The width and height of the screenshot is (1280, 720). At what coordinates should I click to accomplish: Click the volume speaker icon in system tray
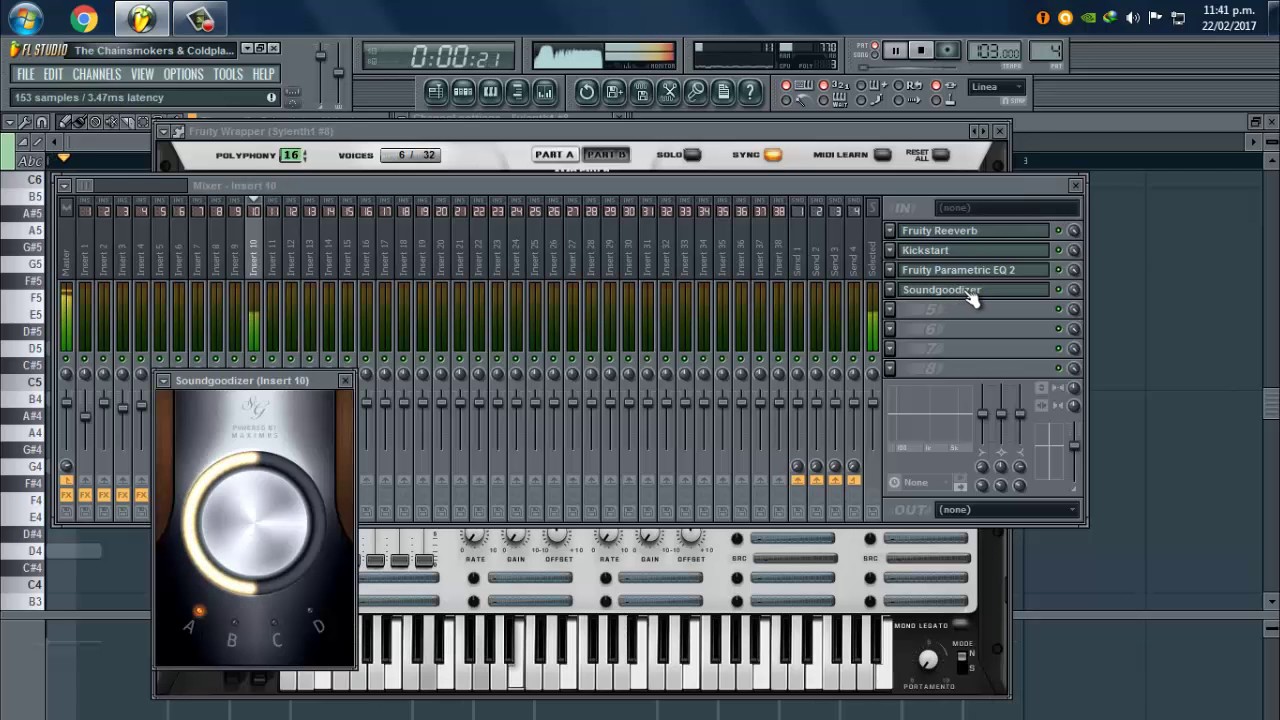point(1133,18)
